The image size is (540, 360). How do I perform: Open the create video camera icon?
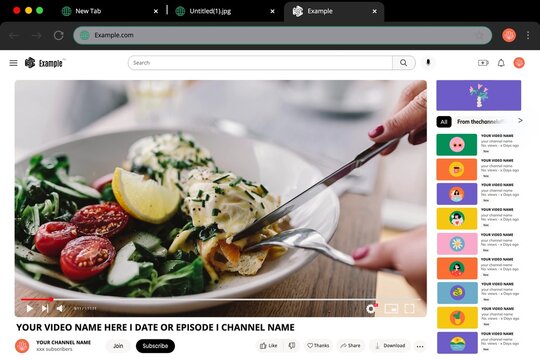click(x=483, y=63)
